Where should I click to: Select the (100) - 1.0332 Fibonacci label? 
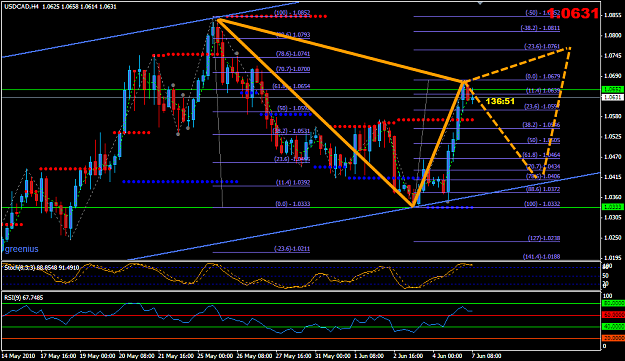[543, 204]
